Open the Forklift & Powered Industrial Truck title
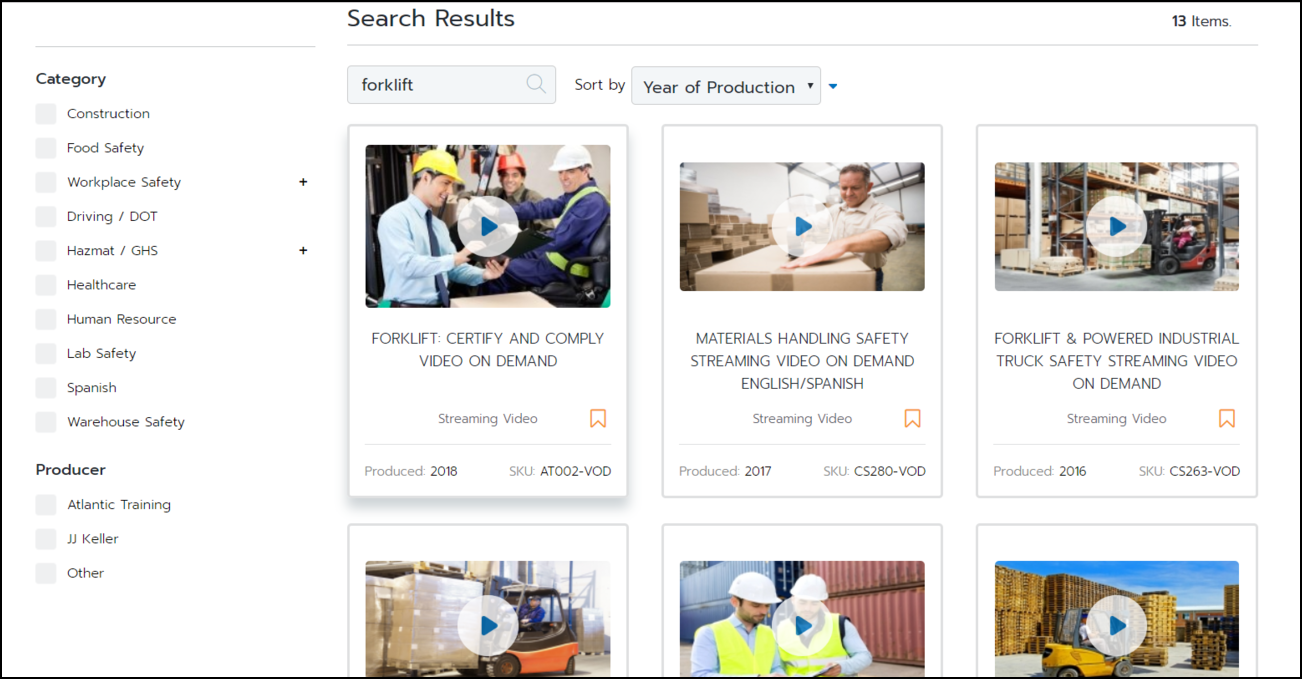Screen dimensions: 1302x679 1117,361
